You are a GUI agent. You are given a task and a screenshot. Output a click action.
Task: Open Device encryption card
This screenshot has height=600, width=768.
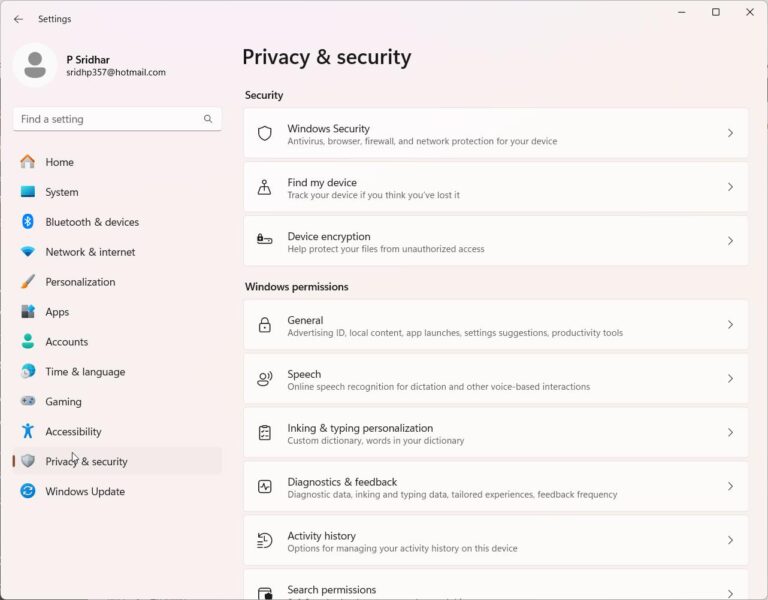pos(496,241)
